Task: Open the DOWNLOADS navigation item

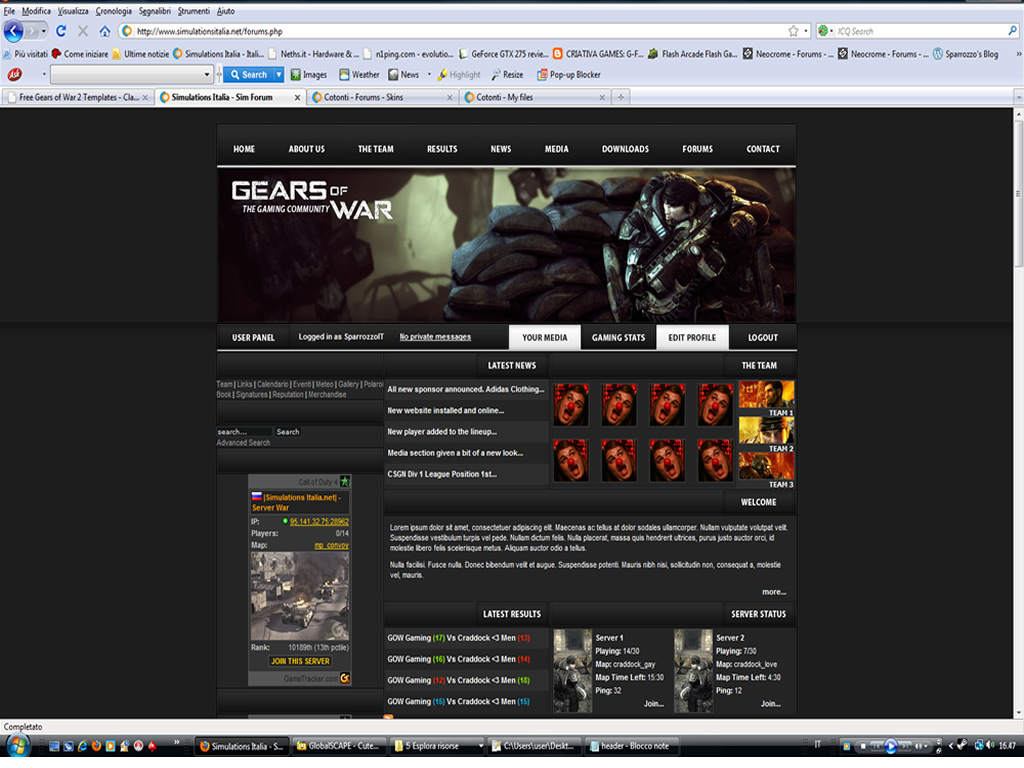Action: click(625, 149)
